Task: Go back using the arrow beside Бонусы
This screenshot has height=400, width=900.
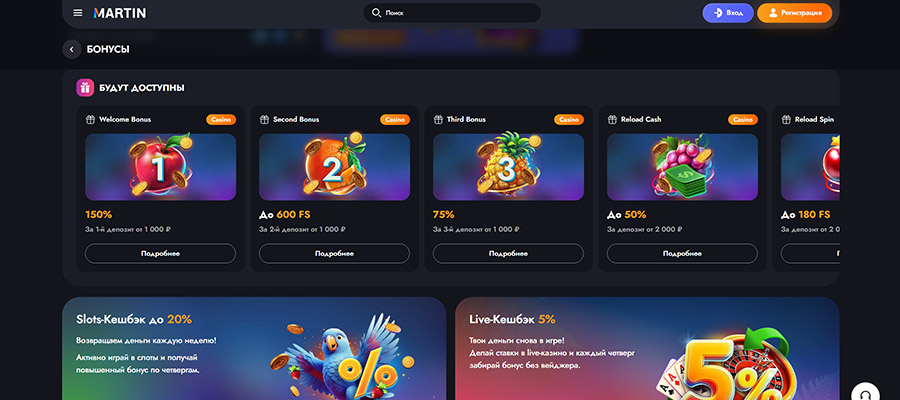Action: click(x=72, y=49)
